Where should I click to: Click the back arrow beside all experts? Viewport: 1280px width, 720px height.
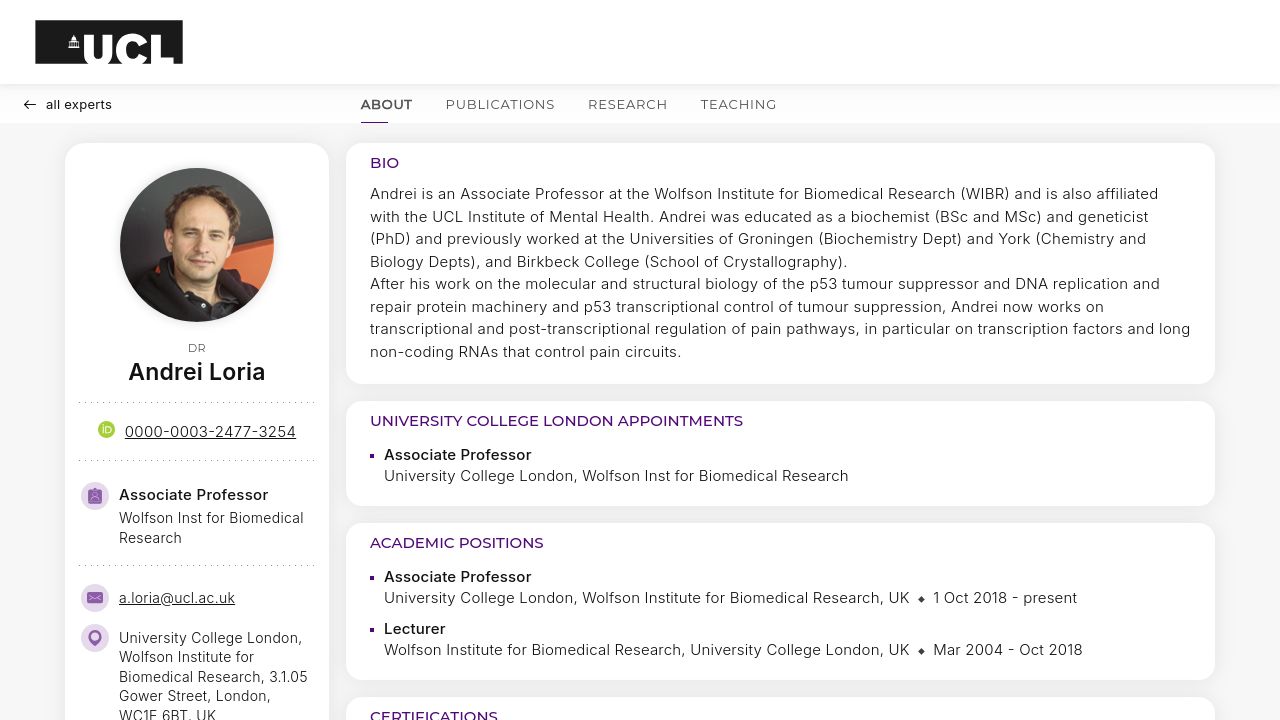30,105
